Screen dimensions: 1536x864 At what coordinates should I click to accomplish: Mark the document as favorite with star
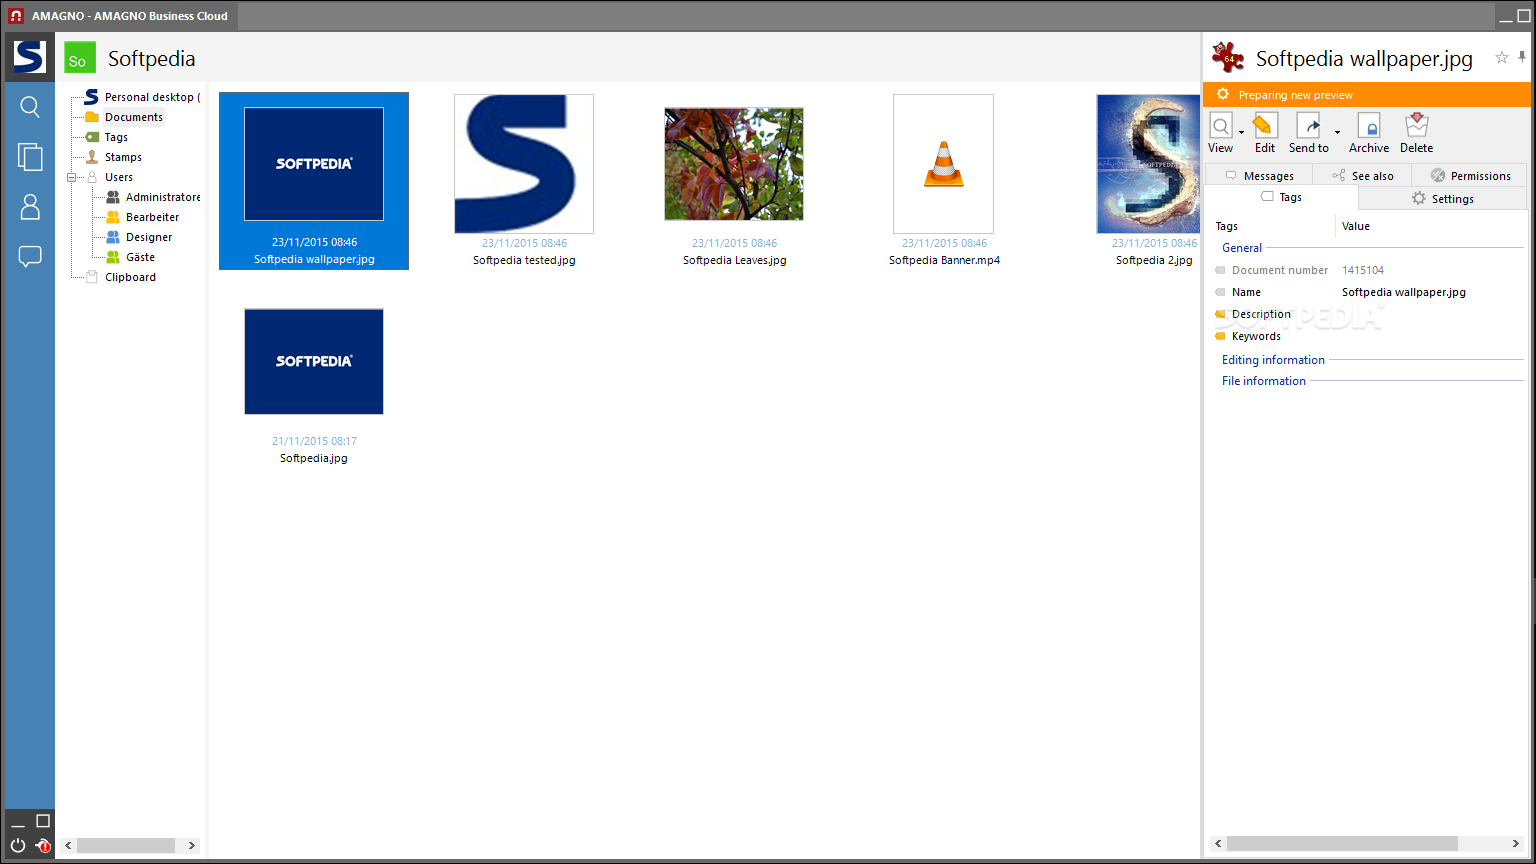click(x=1501, y=58)
